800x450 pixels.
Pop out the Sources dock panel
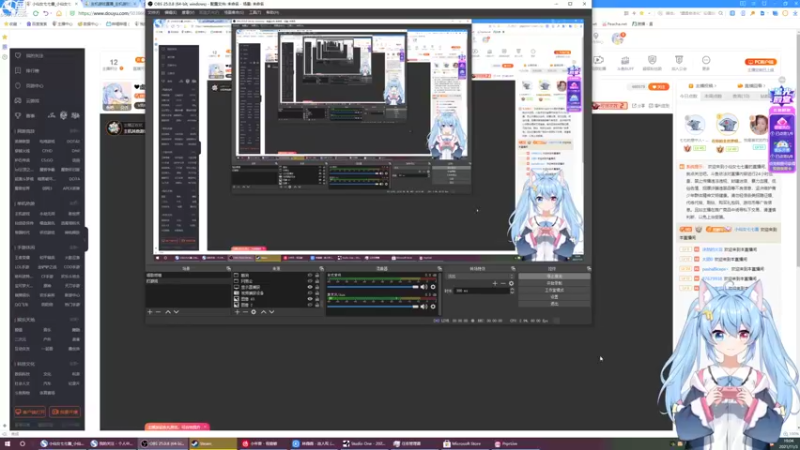(x=321, y=268)
